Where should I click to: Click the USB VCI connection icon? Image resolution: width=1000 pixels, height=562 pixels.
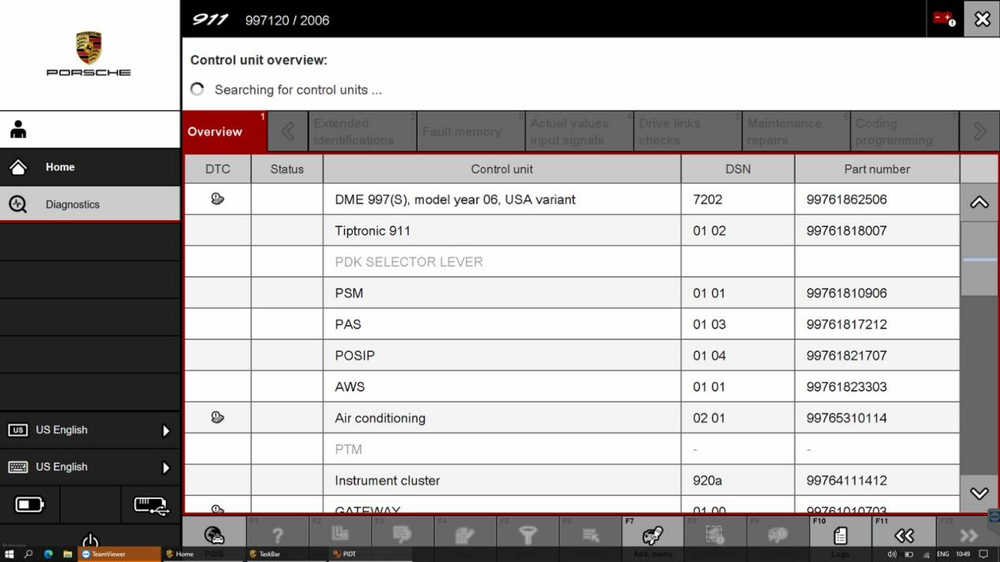point(150,505)
